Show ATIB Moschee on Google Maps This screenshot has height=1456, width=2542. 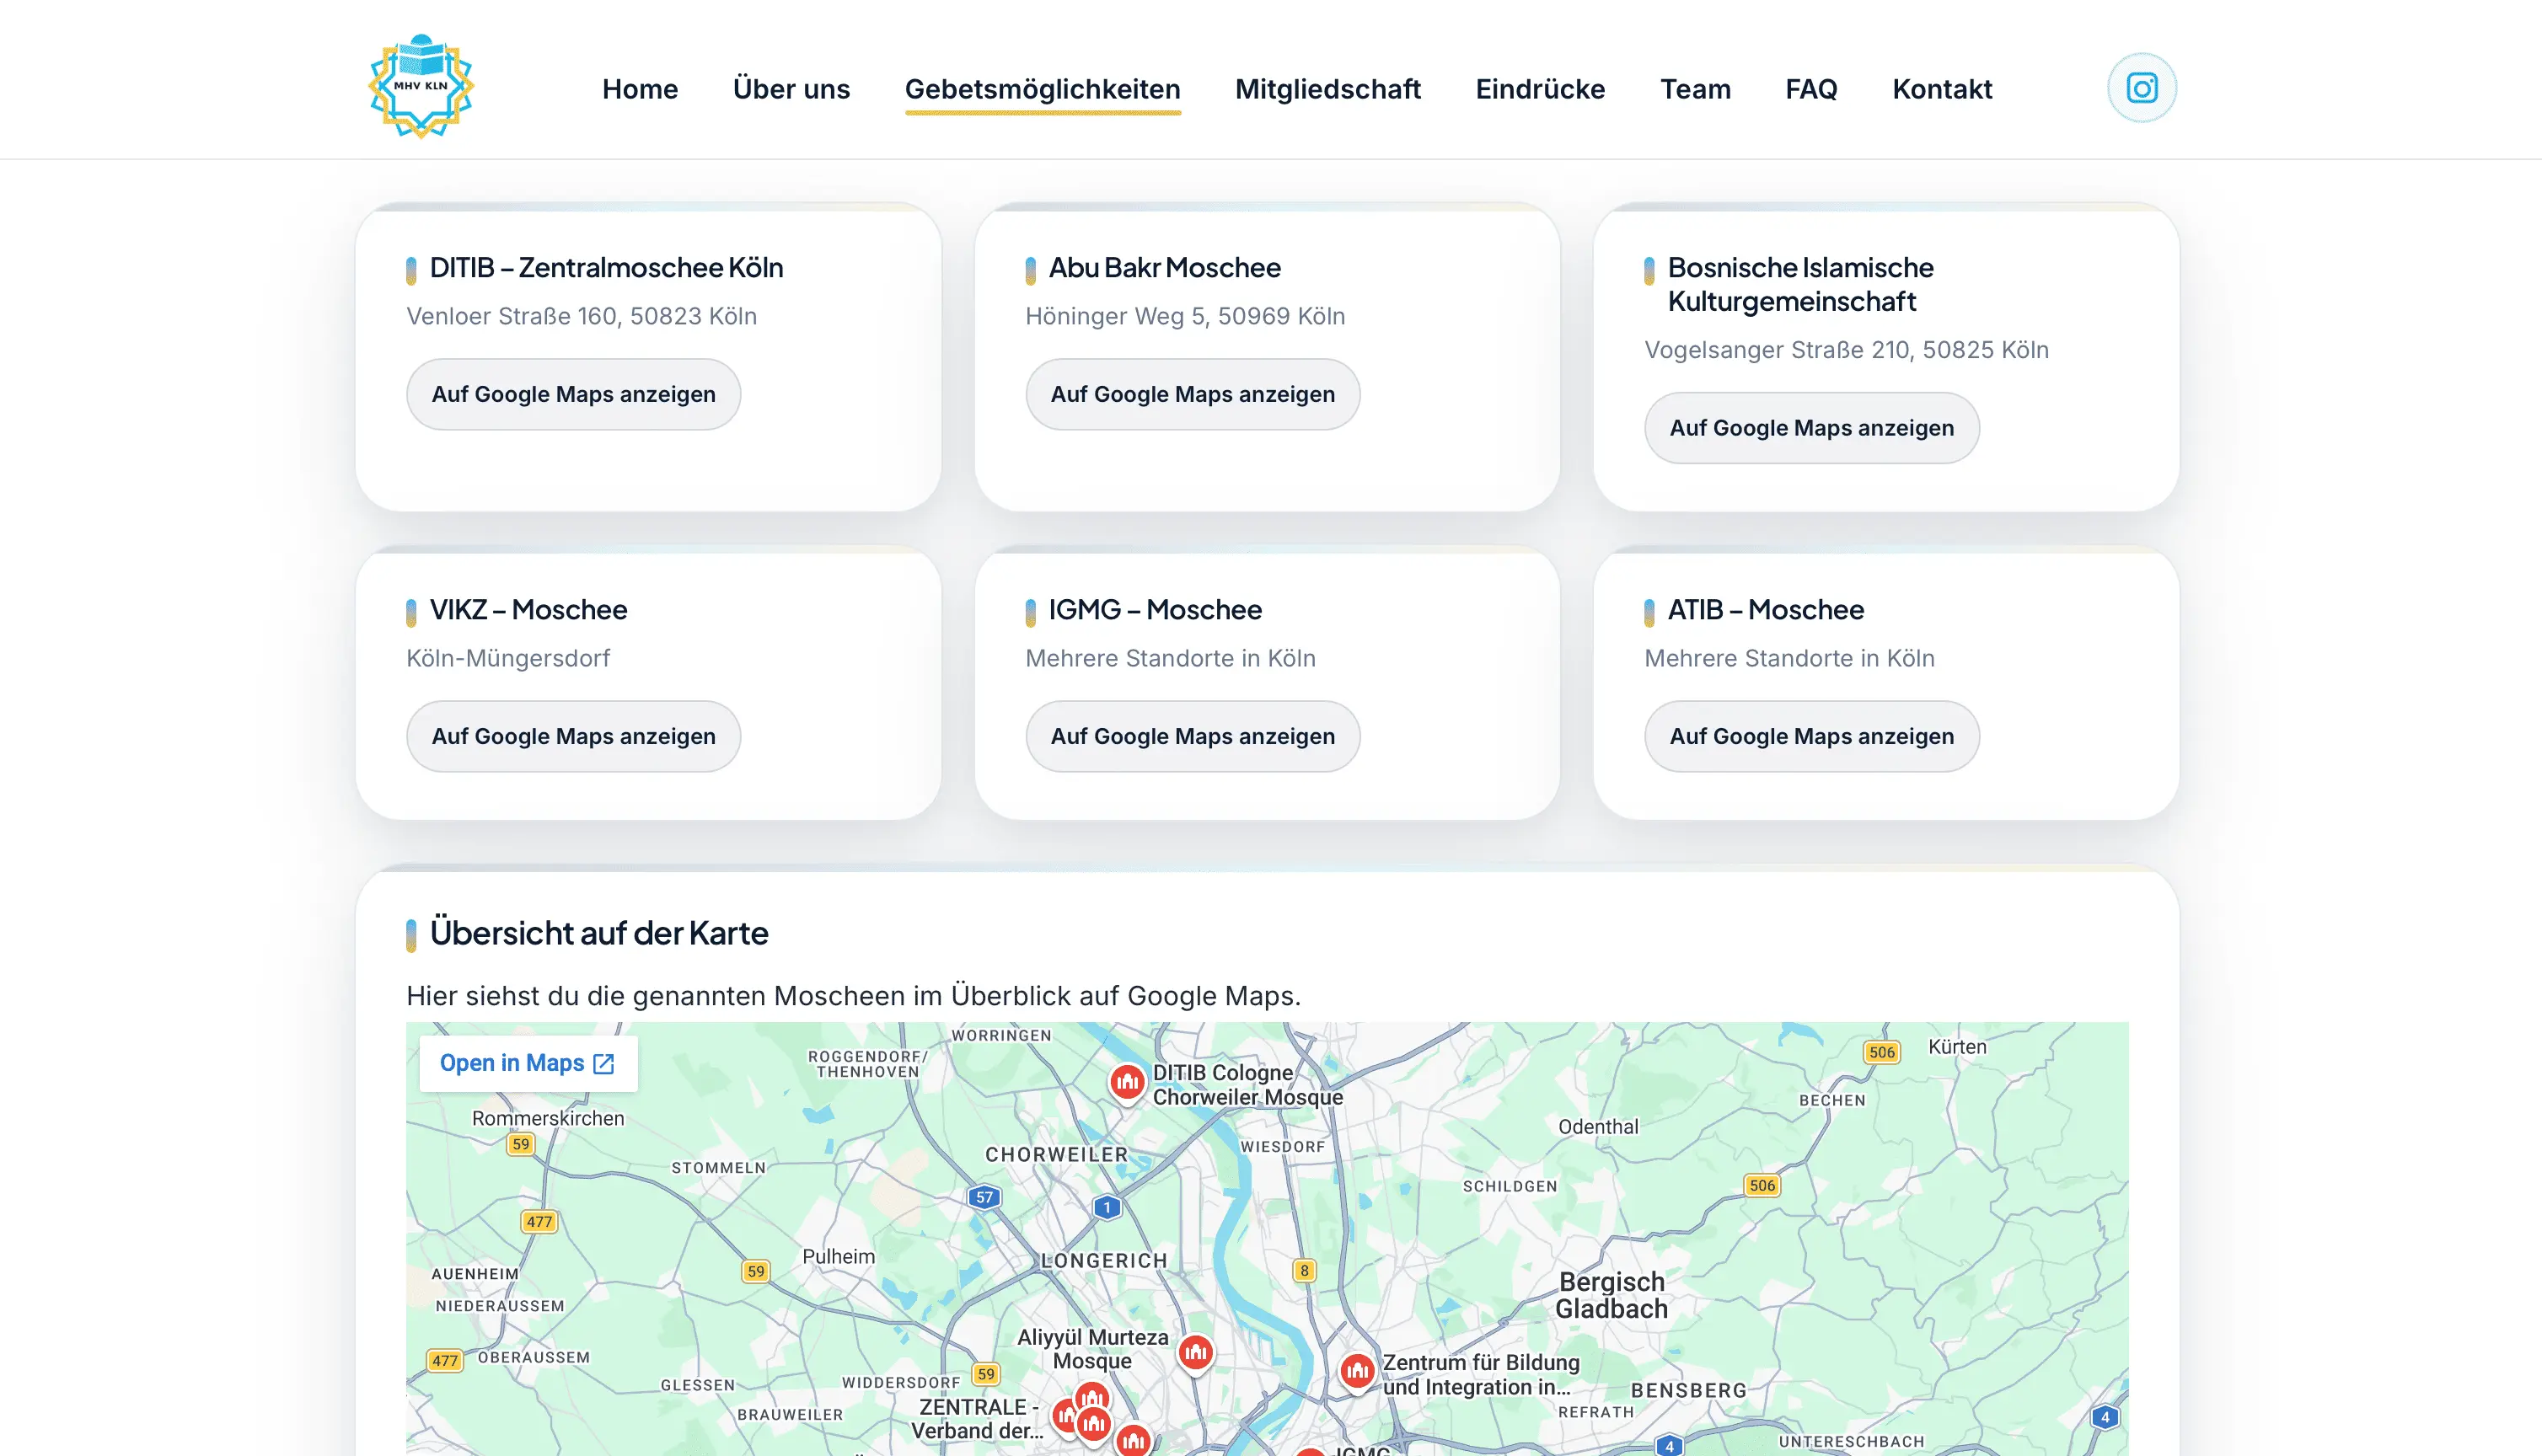pyautogui.click(x=1811, y=736)
